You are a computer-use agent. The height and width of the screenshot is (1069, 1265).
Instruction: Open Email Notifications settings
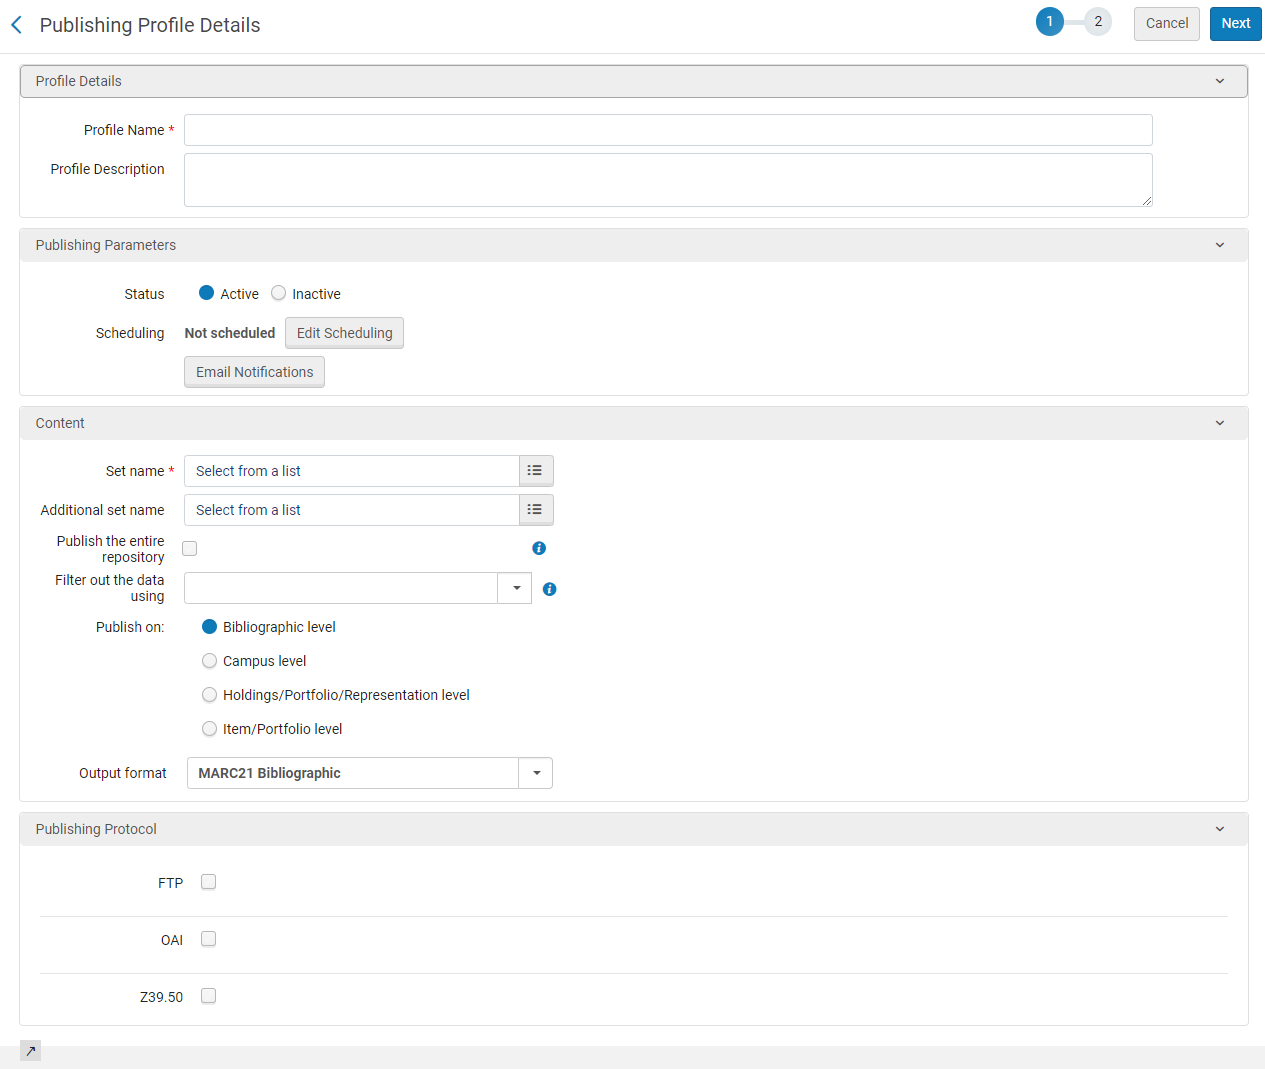[x=254, y=372]
